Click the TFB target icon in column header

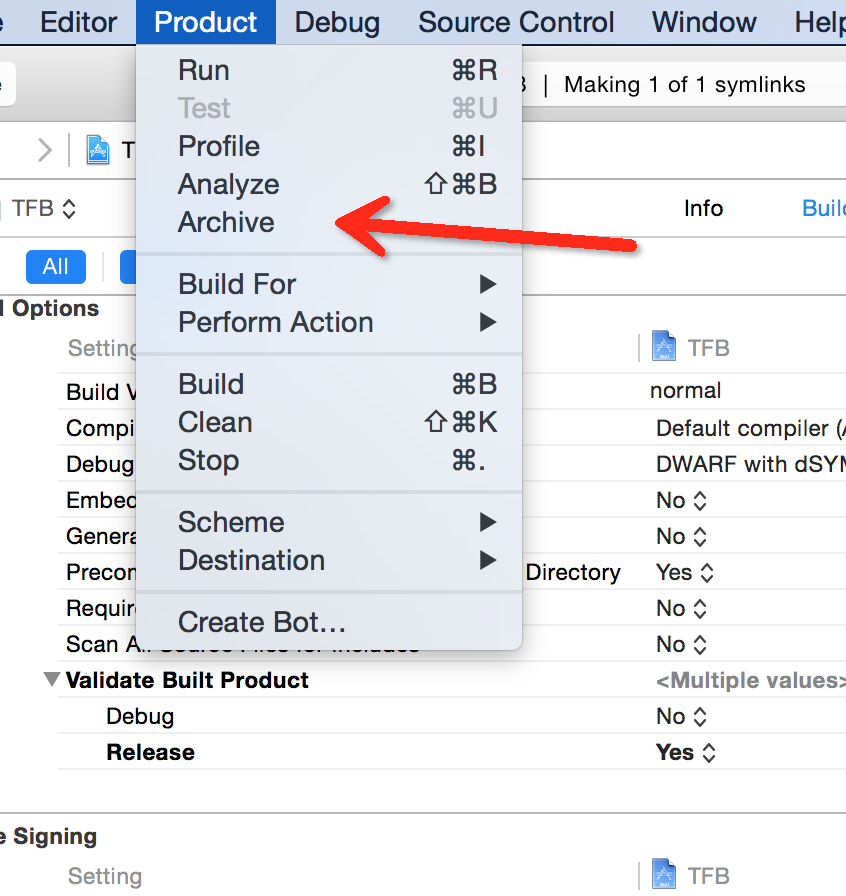point(664,346)
